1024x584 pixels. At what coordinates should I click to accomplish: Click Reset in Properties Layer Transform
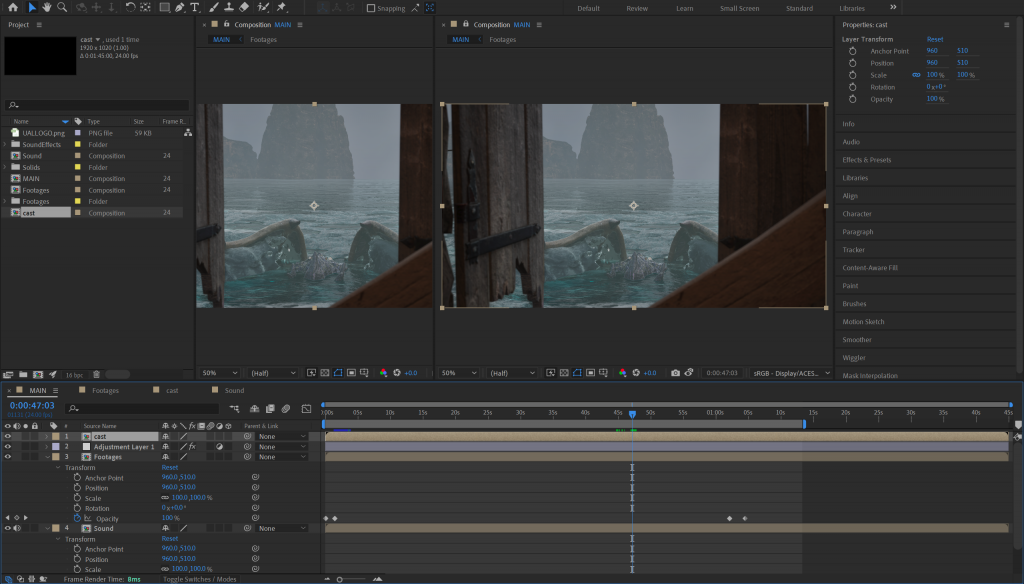pyautogui.click(x=935, y=39)
